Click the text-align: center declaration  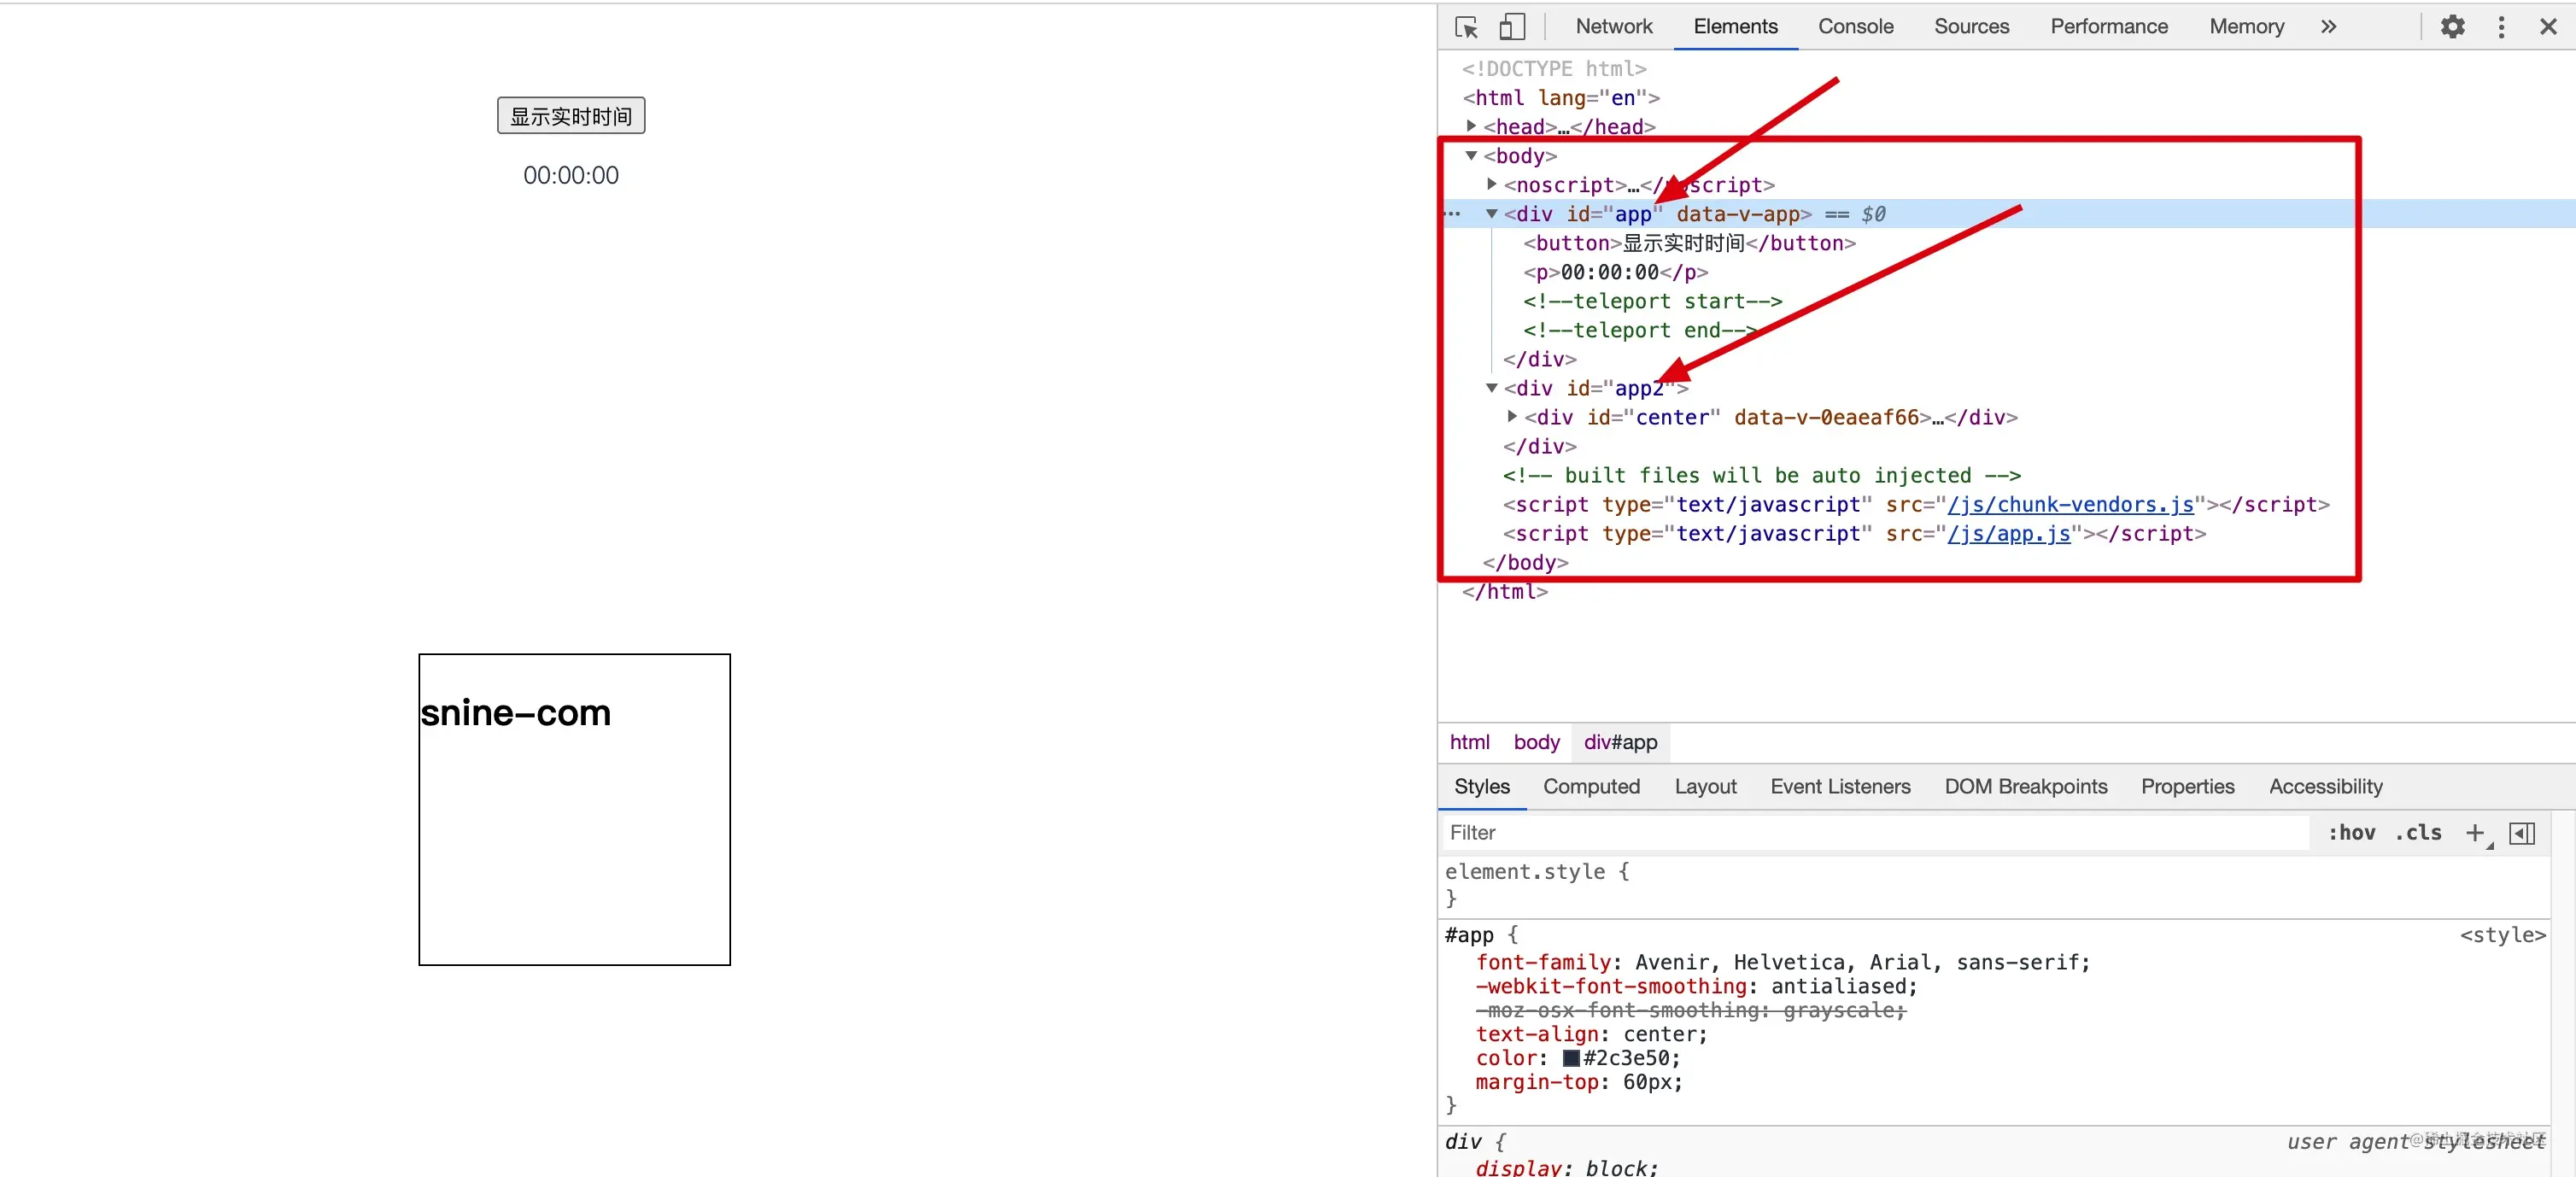[x=1591, y=1034]
